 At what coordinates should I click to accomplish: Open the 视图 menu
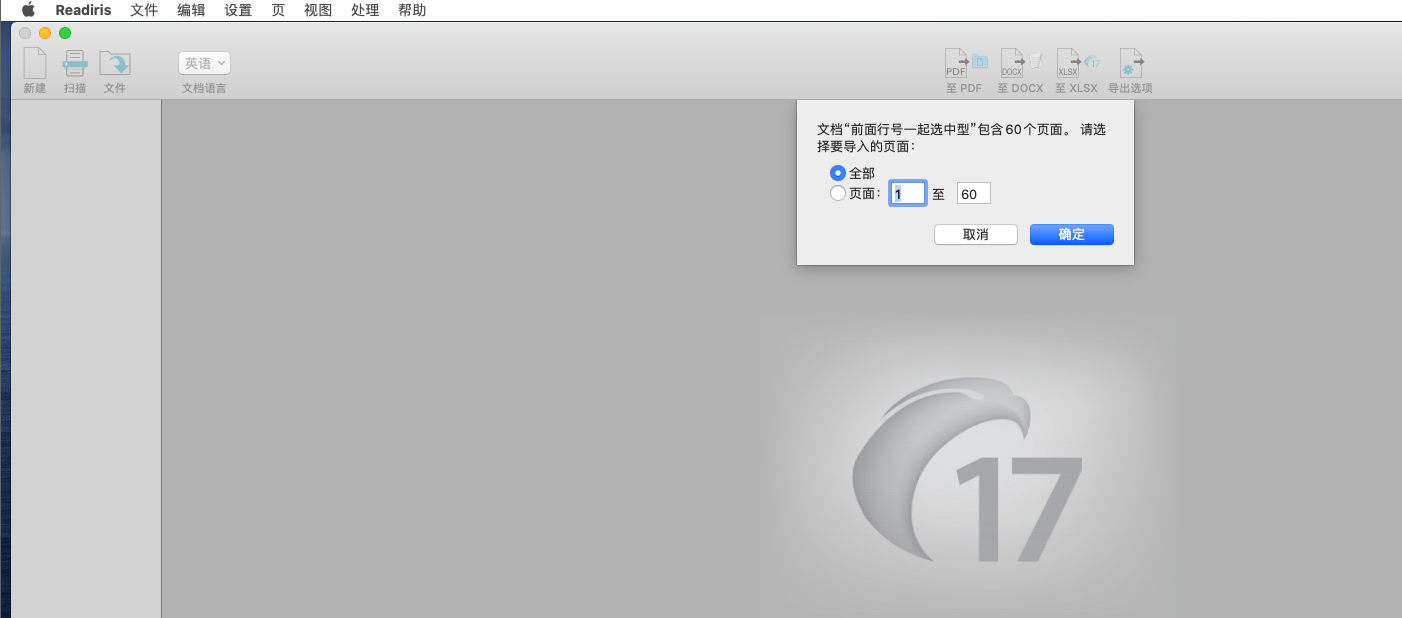pos(318,10)
